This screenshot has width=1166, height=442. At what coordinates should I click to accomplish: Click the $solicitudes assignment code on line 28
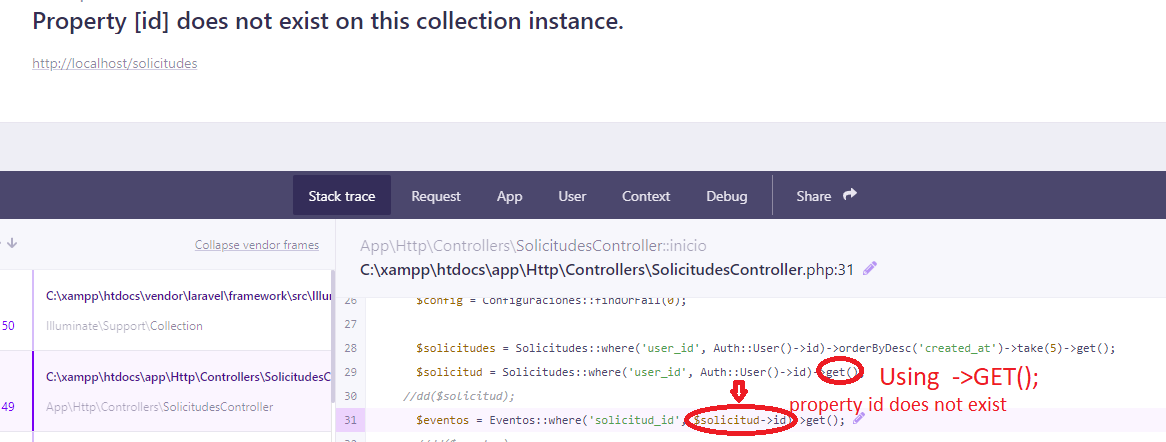[x=766, y=348]
